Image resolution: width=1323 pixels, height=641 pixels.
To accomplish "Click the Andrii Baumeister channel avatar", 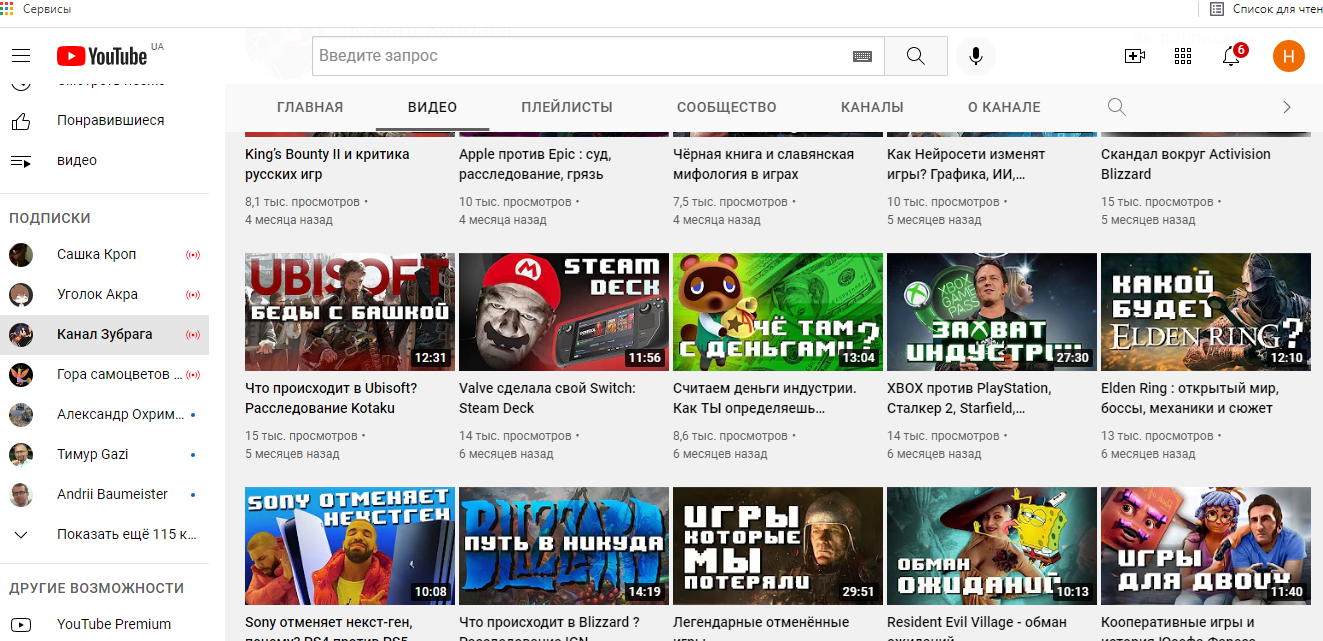I will (x=21, y=494).
